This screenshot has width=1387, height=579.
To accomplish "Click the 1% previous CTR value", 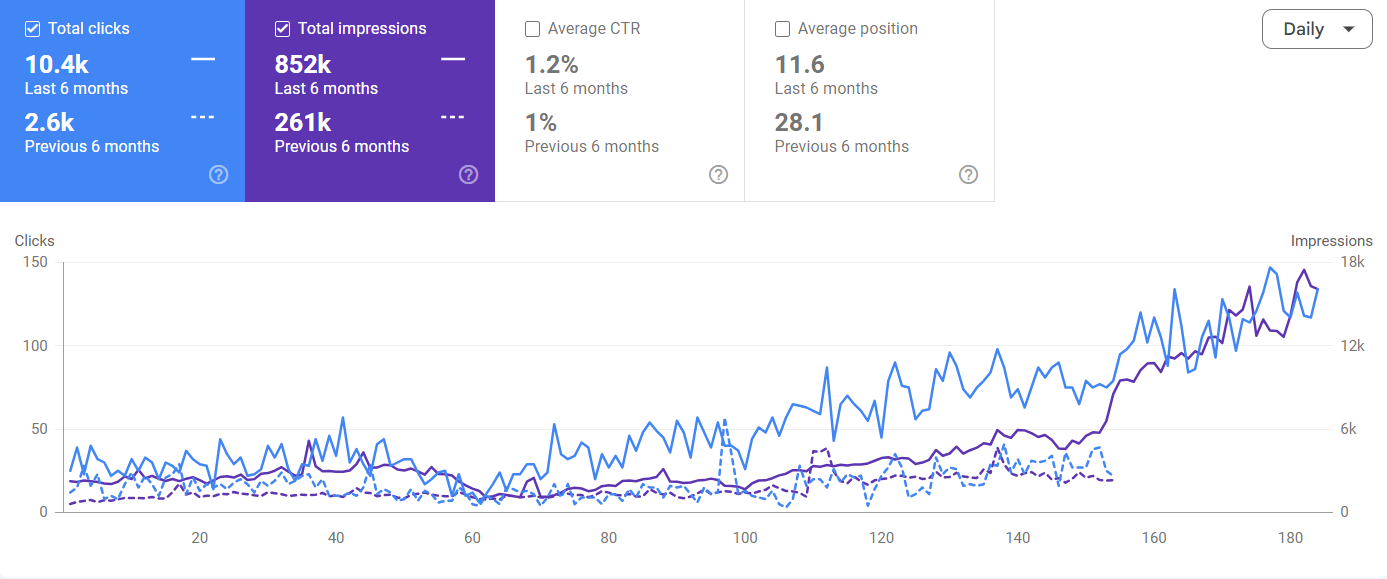I will [541, 122].
